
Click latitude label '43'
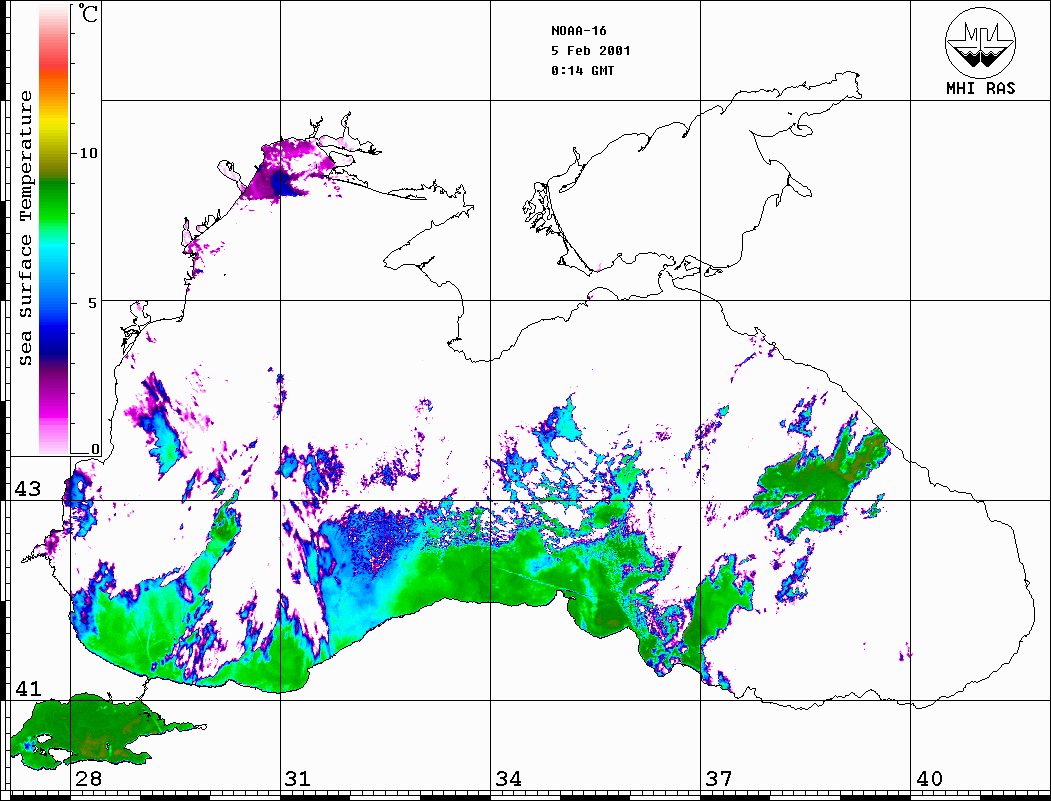click(x=27, y=489)
